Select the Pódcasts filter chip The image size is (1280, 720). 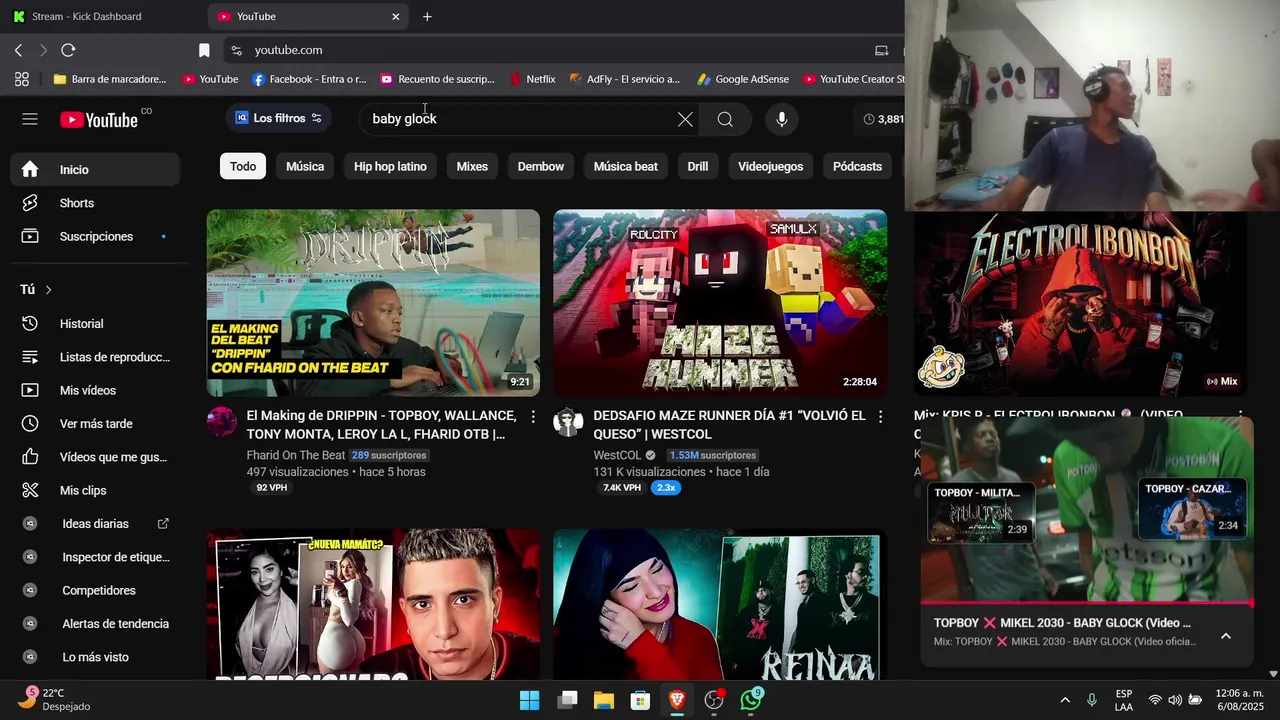[857, 166]
